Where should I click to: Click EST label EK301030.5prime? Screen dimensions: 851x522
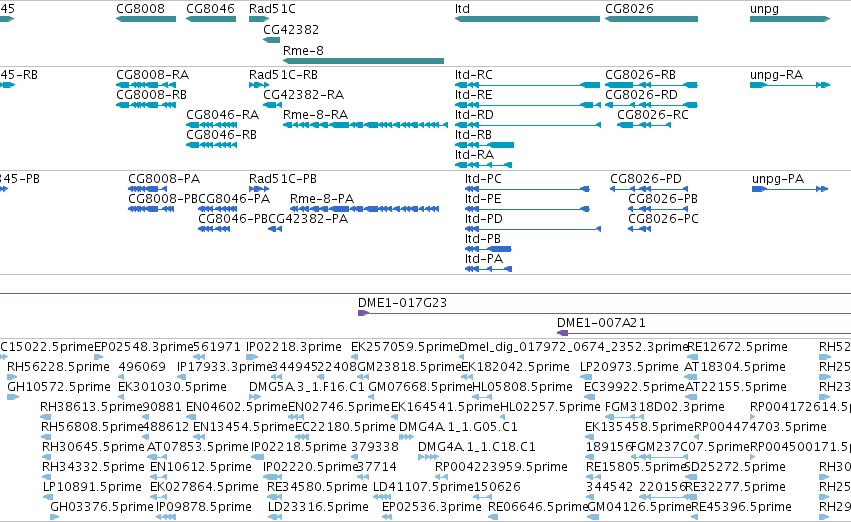(172, 387)
